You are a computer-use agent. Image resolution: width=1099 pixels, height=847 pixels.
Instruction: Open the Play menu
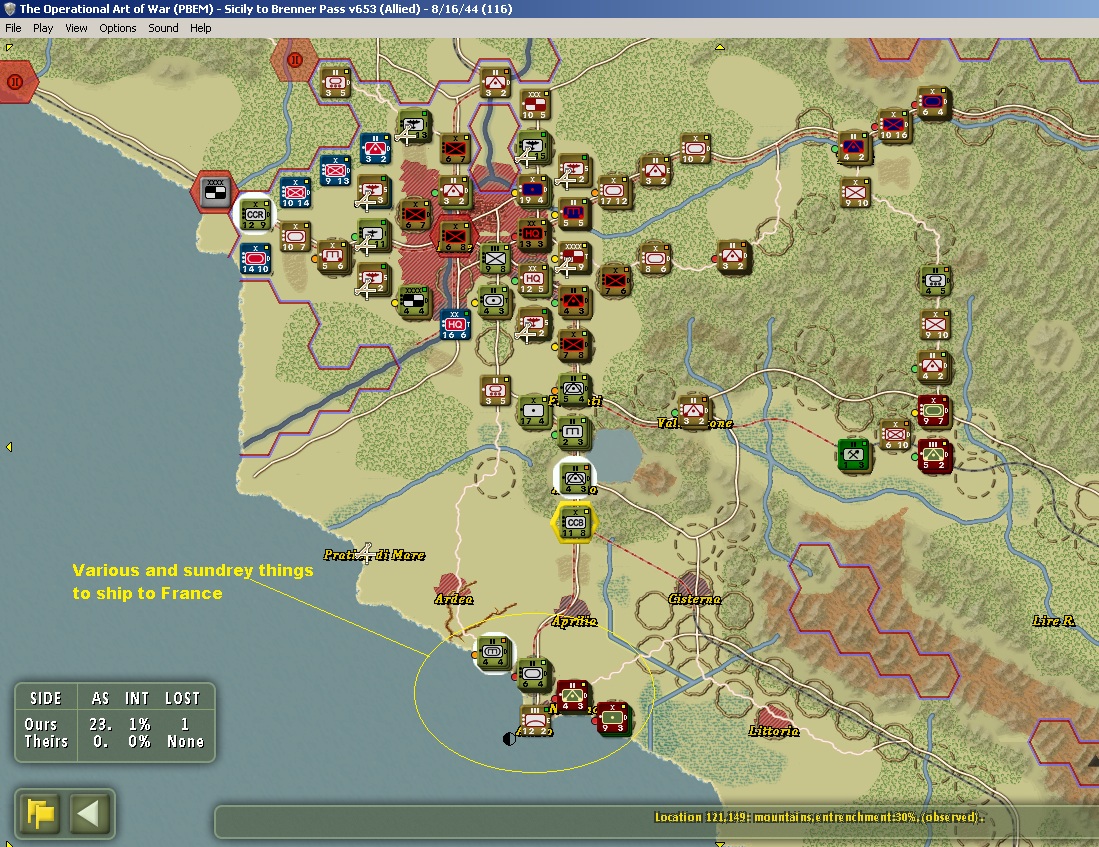tap(43, 28)
